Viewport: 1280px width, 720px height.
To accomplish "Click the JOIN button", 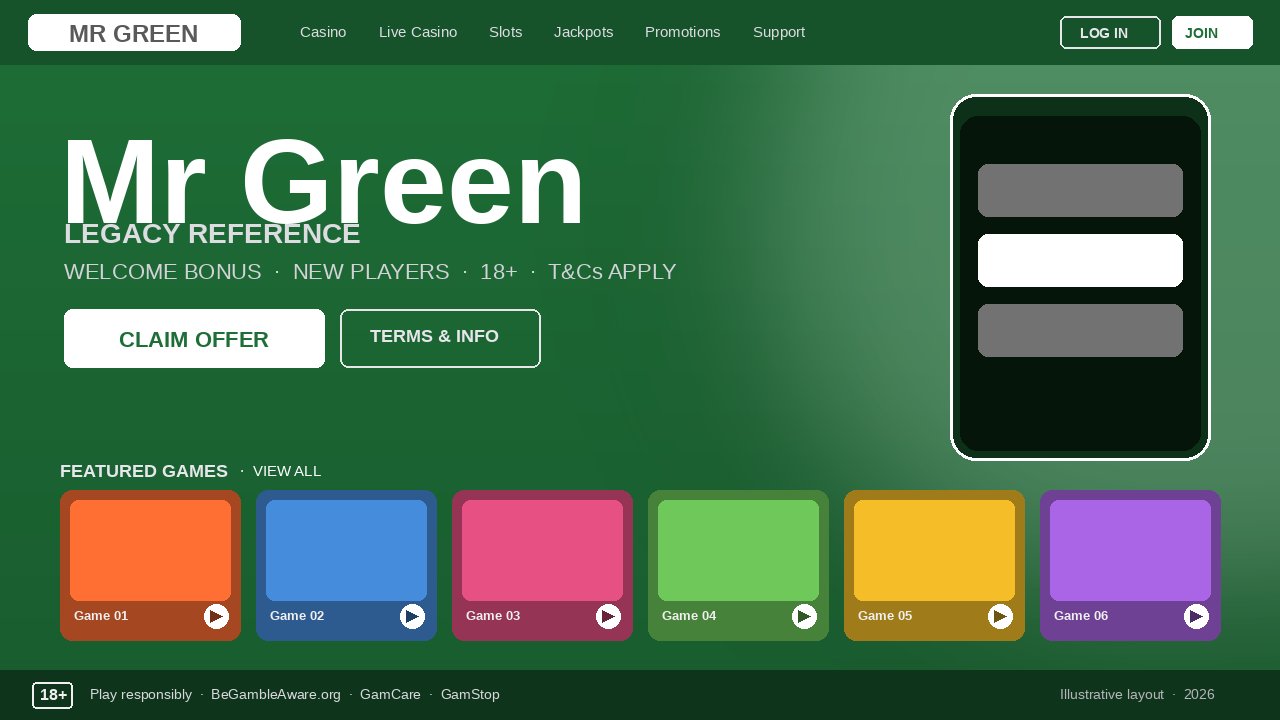I will 1212,32.
